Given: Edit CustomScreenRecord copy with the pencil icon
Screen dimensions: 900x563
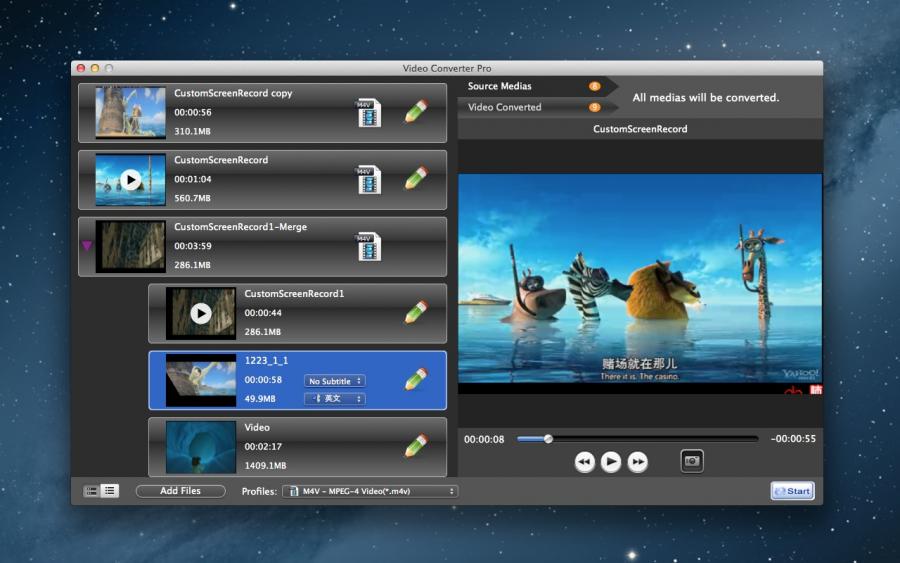Looking at the screenshot, I should [x=416, y=111].
